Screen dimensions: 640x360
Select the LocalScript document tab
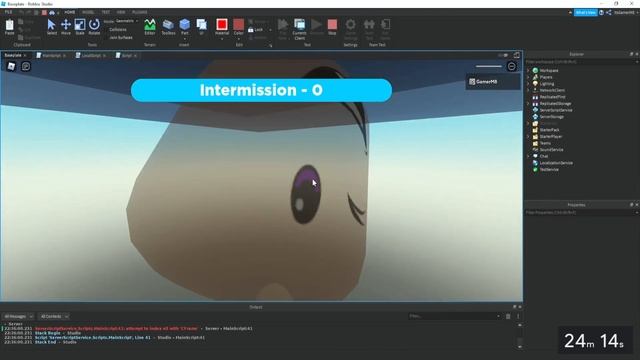(x=91, y=56)
